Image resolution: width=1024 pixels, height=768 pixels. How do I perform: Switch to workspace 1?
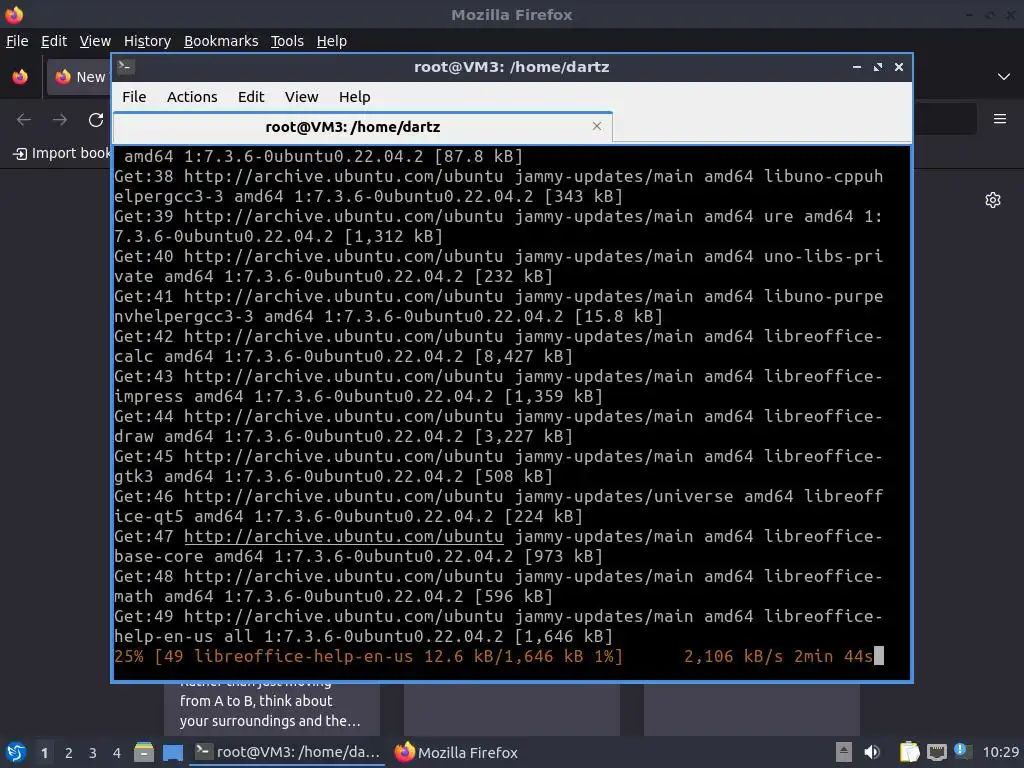click(44, 753)
